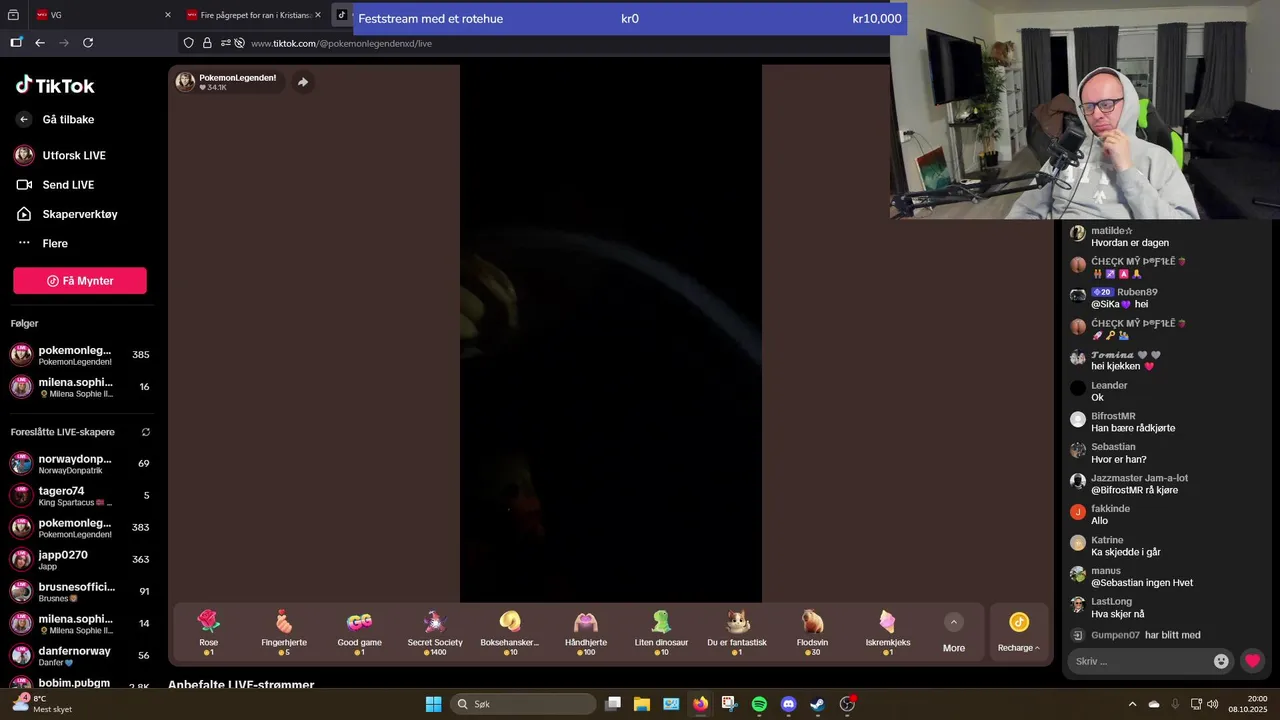Click PokemonLegenden! streamer avatar
This screenshot has height=720, width=1280.
point(185,82)
